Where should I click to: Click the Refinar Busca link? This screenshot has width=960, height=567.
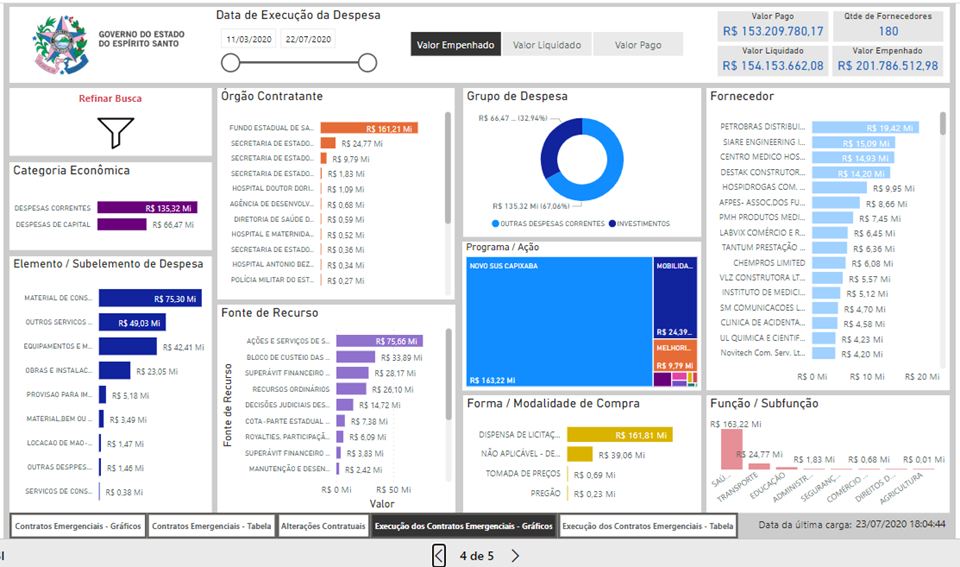(110, 99)
